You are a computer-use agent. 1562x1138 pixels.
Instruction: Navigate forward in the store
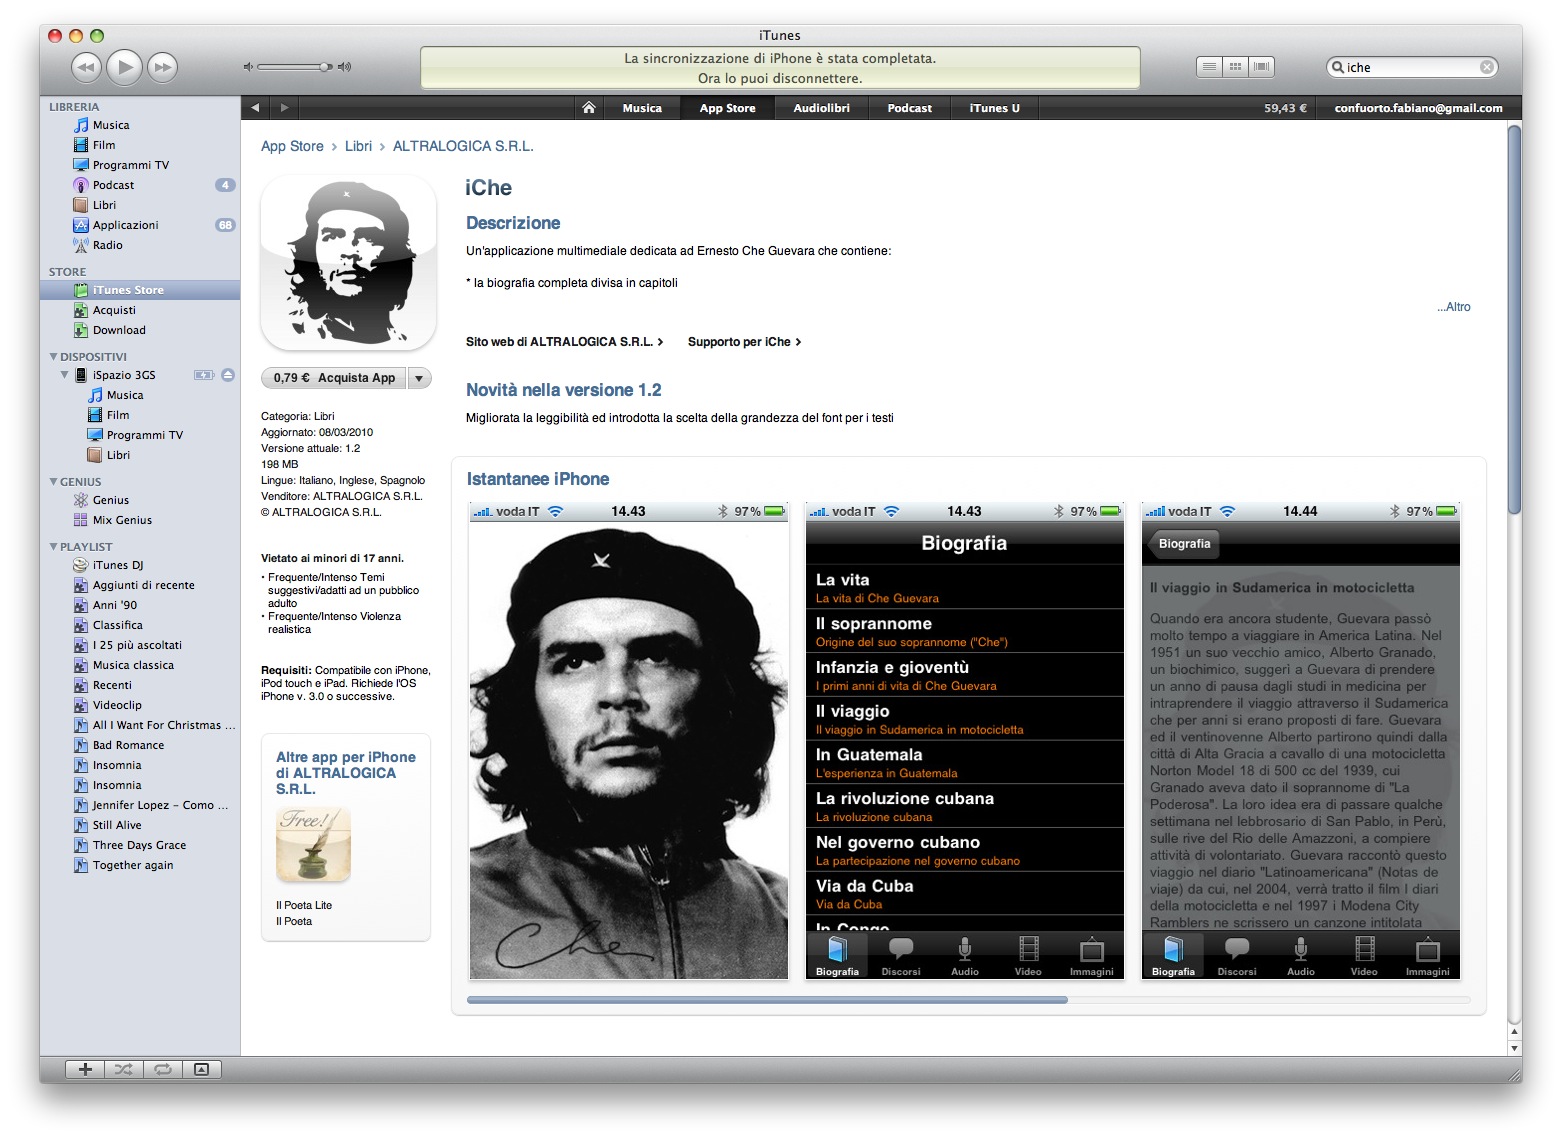click(x=285, y=108)
